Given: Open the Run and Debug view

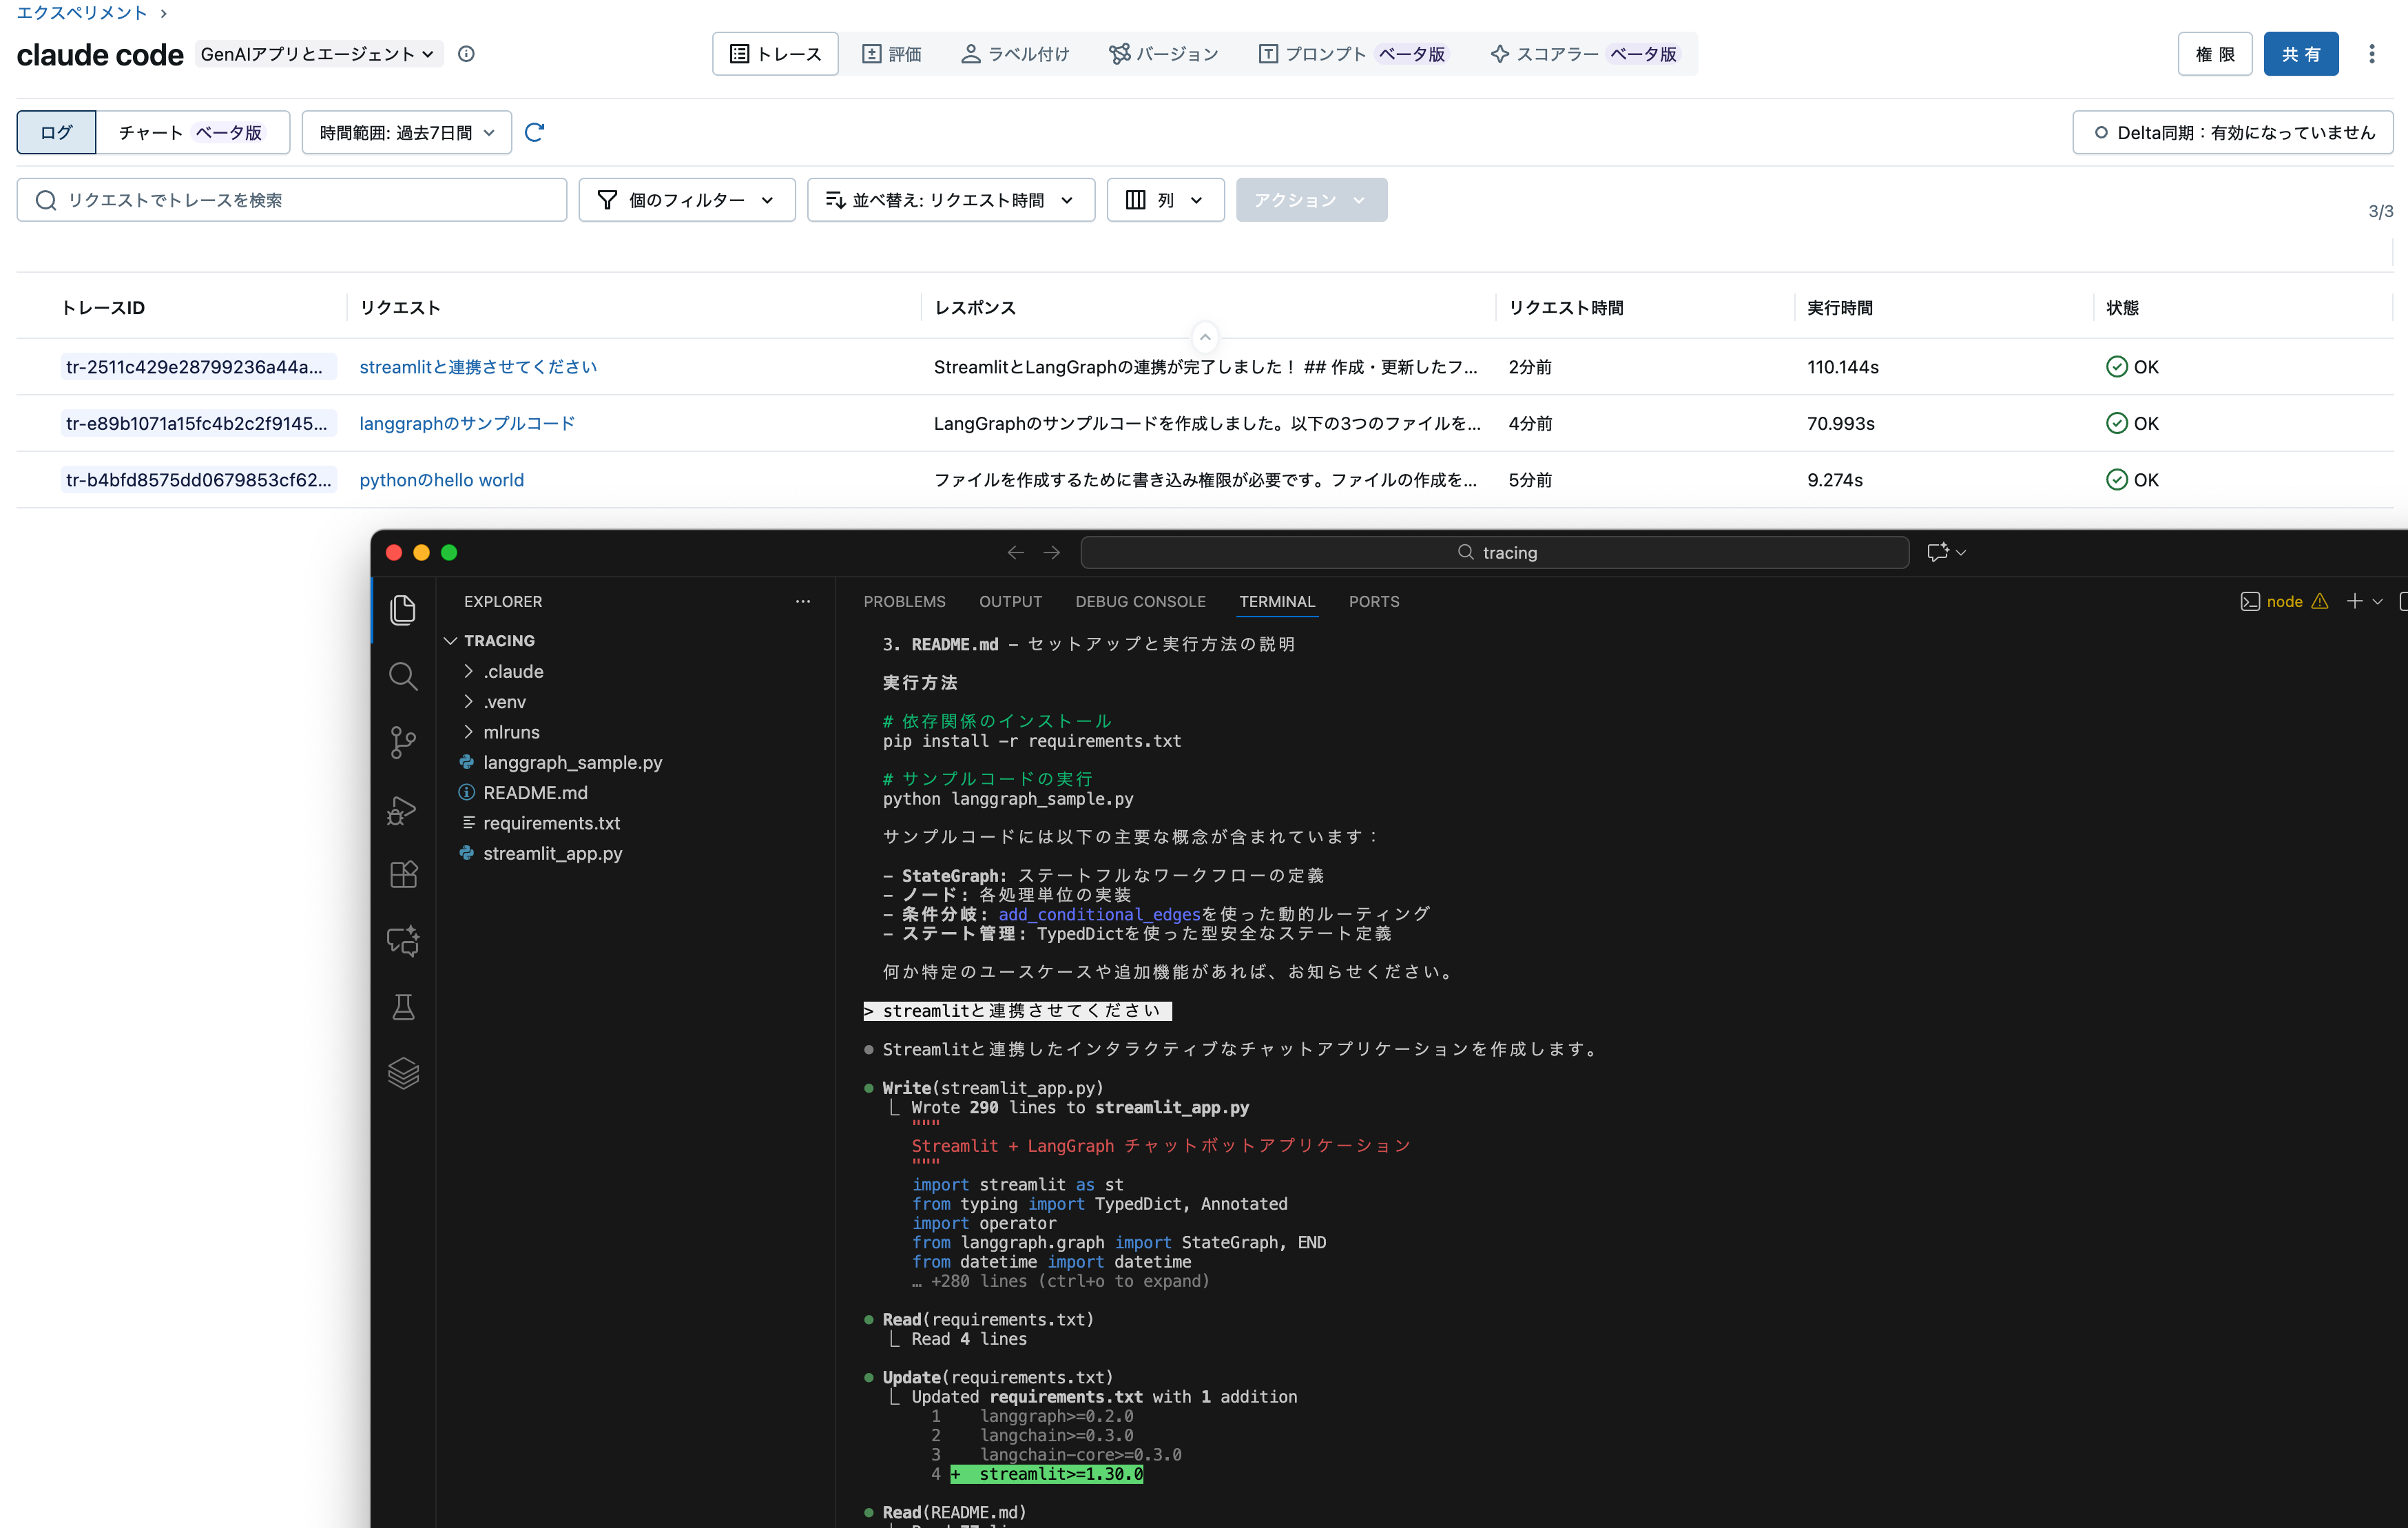Looking at the screenshot, I should [x=403, y=810].
